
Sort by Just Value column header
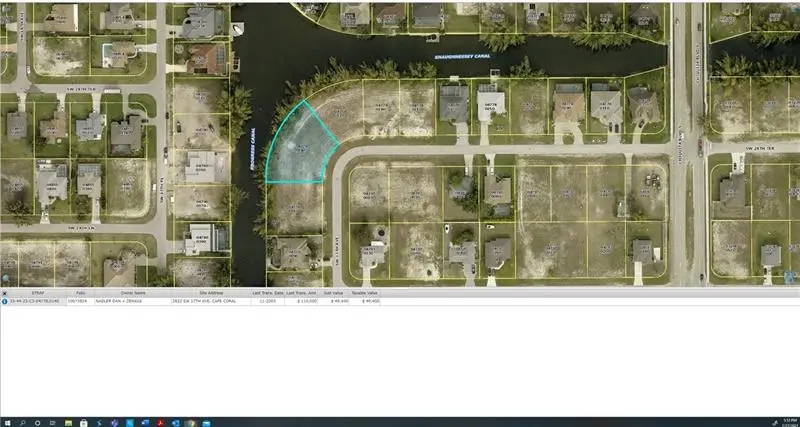click(x=334, y=293)
